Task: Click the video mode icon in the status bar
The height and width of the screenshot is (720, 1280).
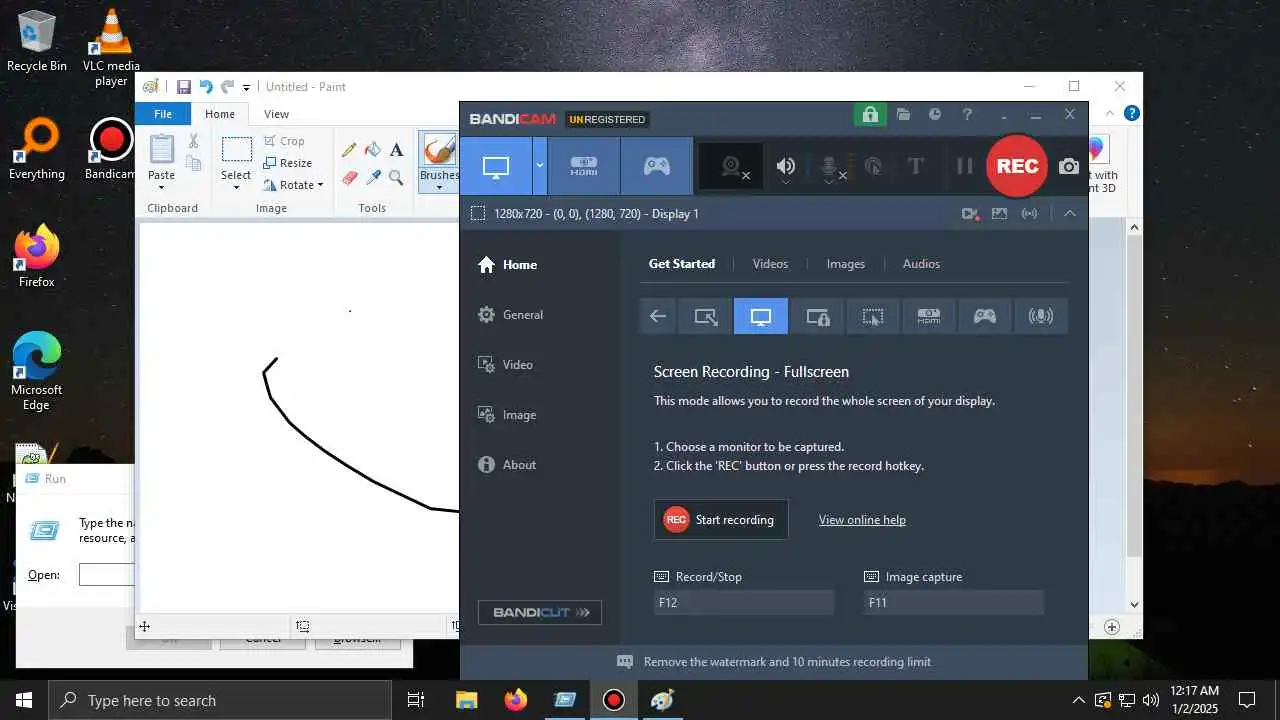Action: click(x=970, y=213)
